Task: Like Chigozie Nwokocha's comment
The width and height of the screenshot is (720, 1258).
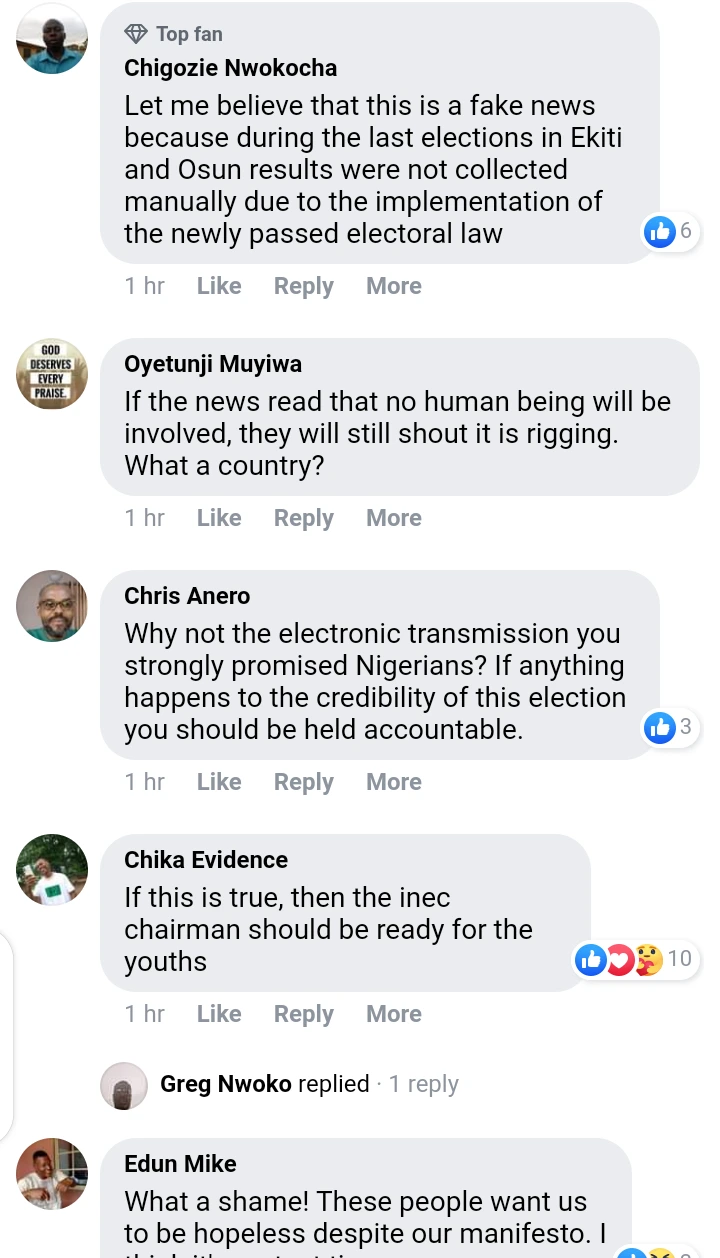Action: pos(219,286)
